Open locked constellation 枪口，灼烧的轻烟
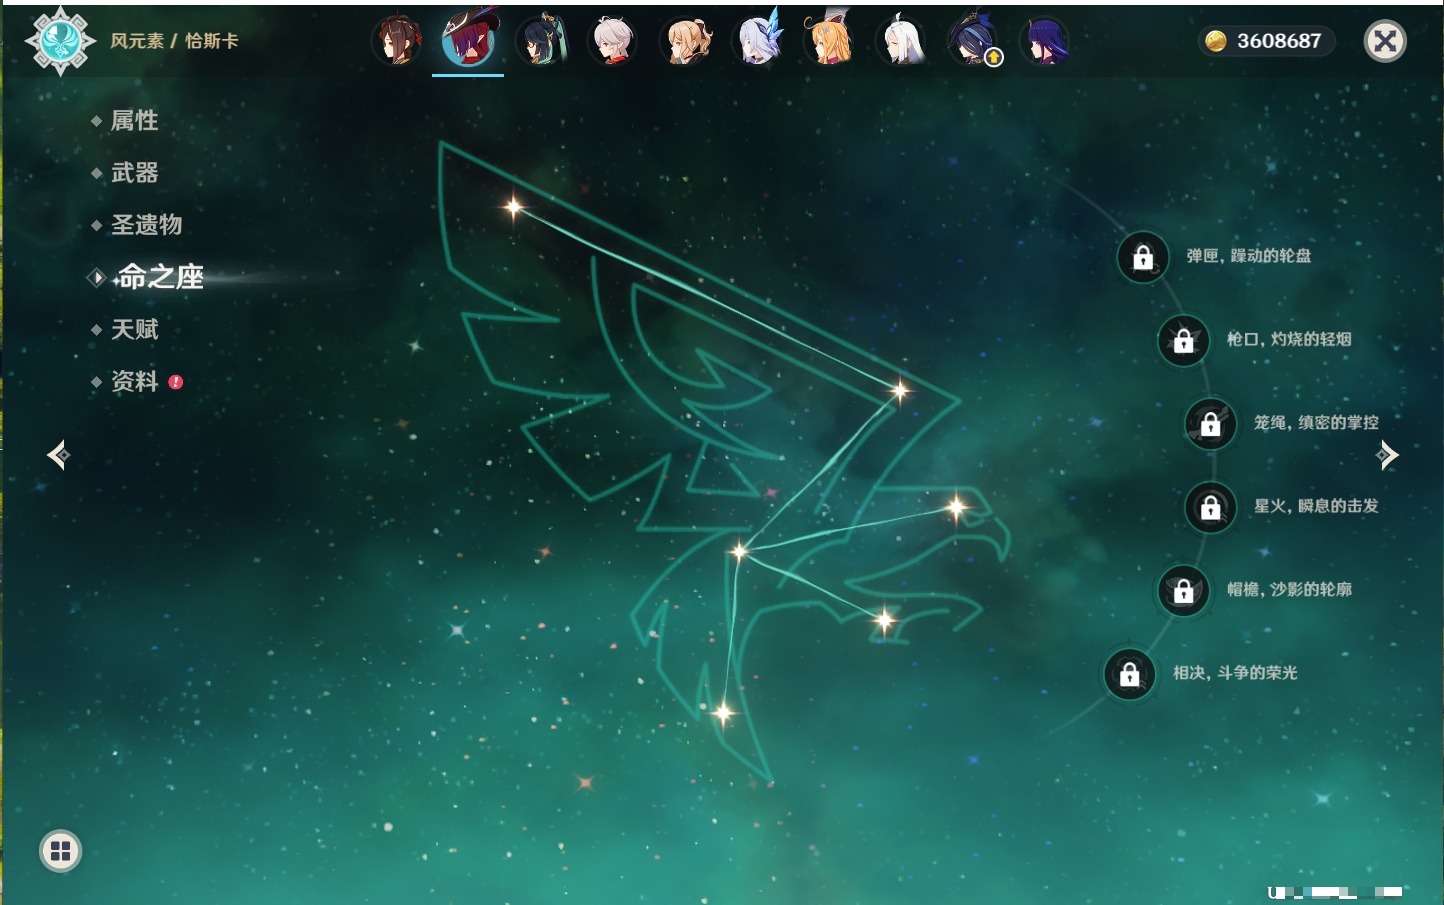This screenshot has width=1444, height=905. coord(1183,340)
